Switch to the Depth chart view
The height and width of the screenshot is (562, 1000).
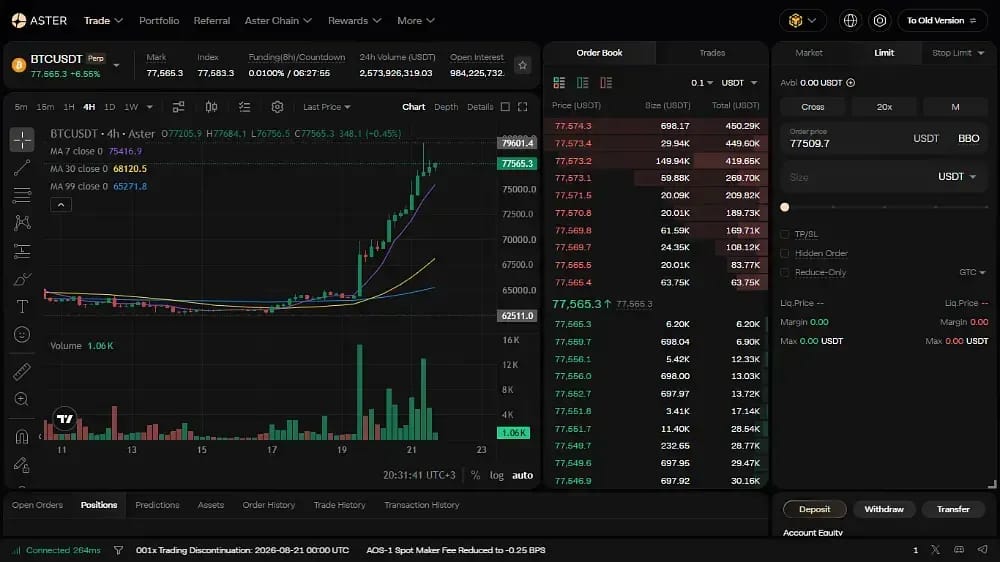coord(446,107)
